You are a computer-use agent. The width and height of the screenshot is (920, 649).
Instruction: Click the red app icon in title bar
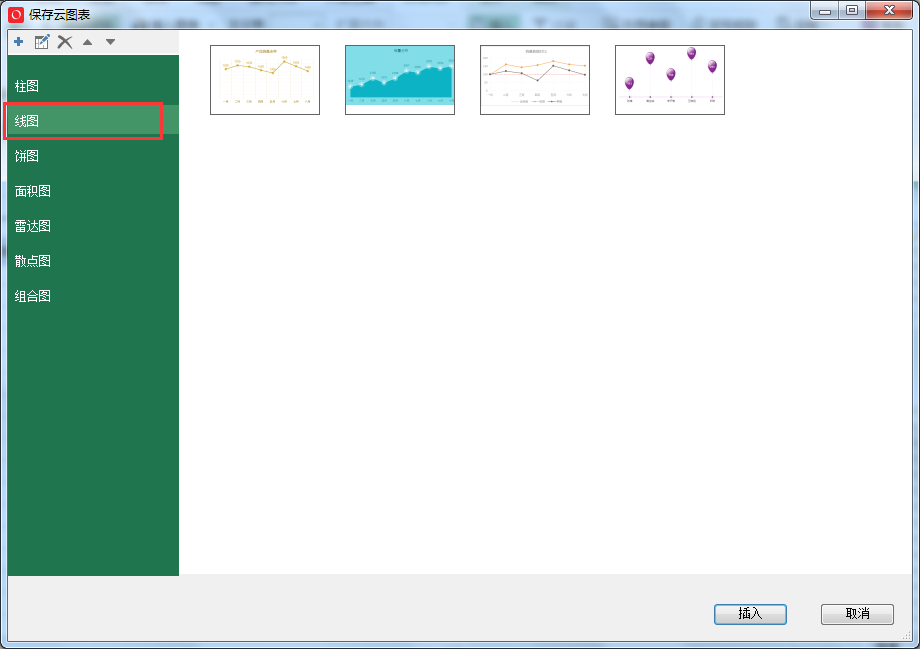pyautogui.click(x=16, y=15)
